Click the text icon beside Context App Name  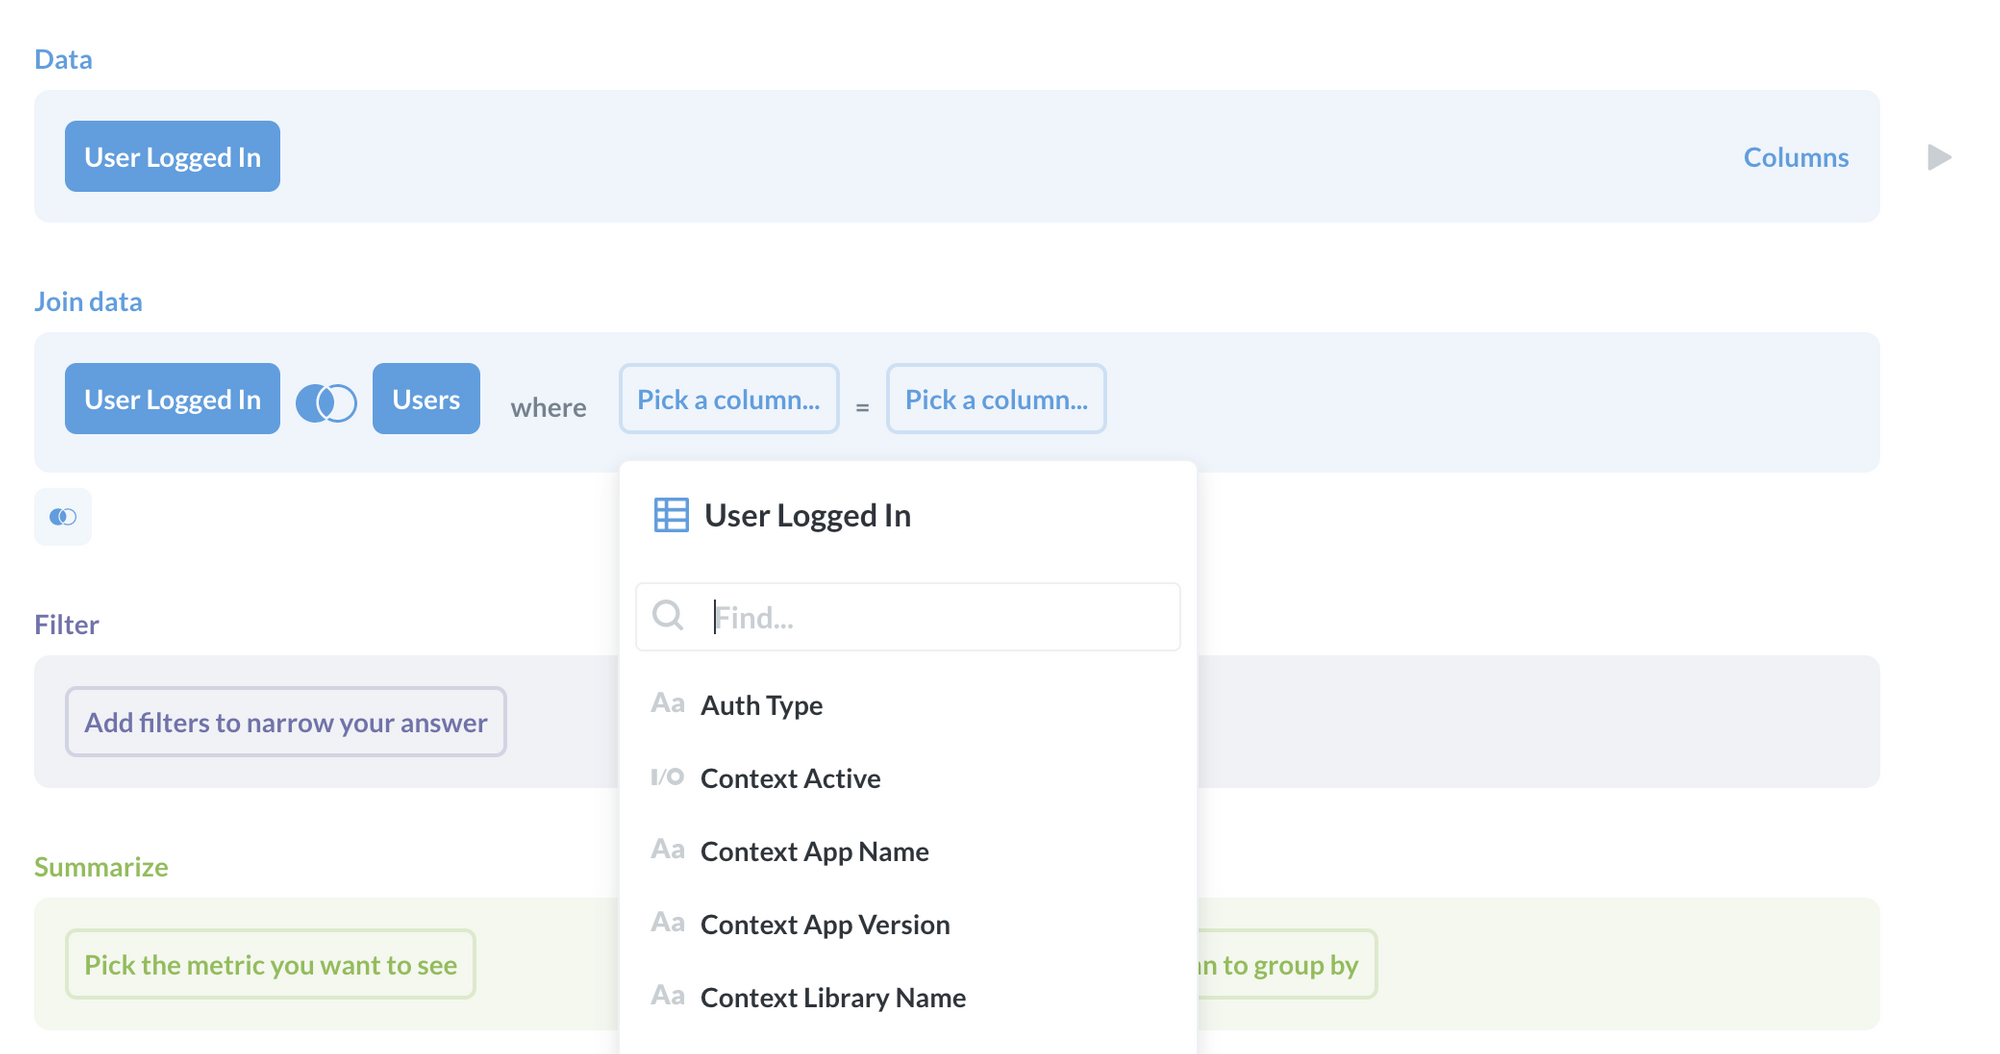click(x=667, y=850)
